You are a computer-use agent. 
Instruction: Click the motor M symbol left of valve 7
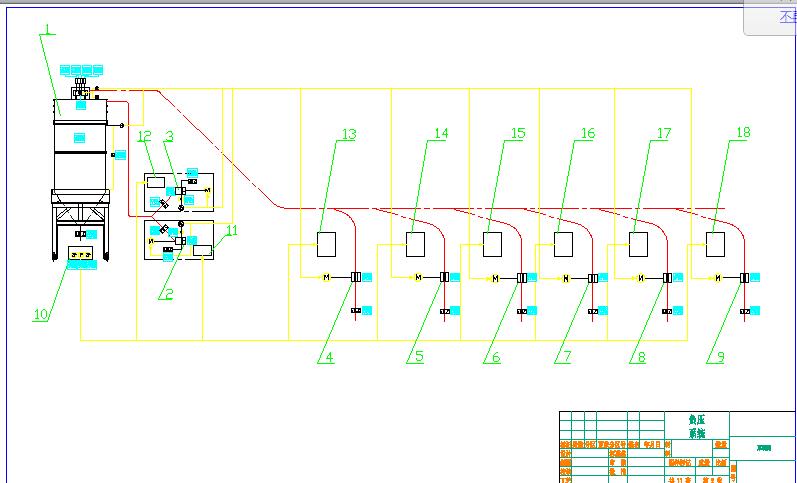pyautogui.click(x=566, y=278)
